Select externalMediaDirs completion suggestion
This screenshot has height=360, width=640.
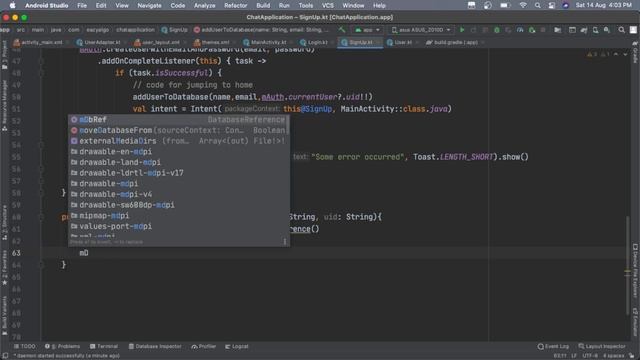(x=178, y=141)
